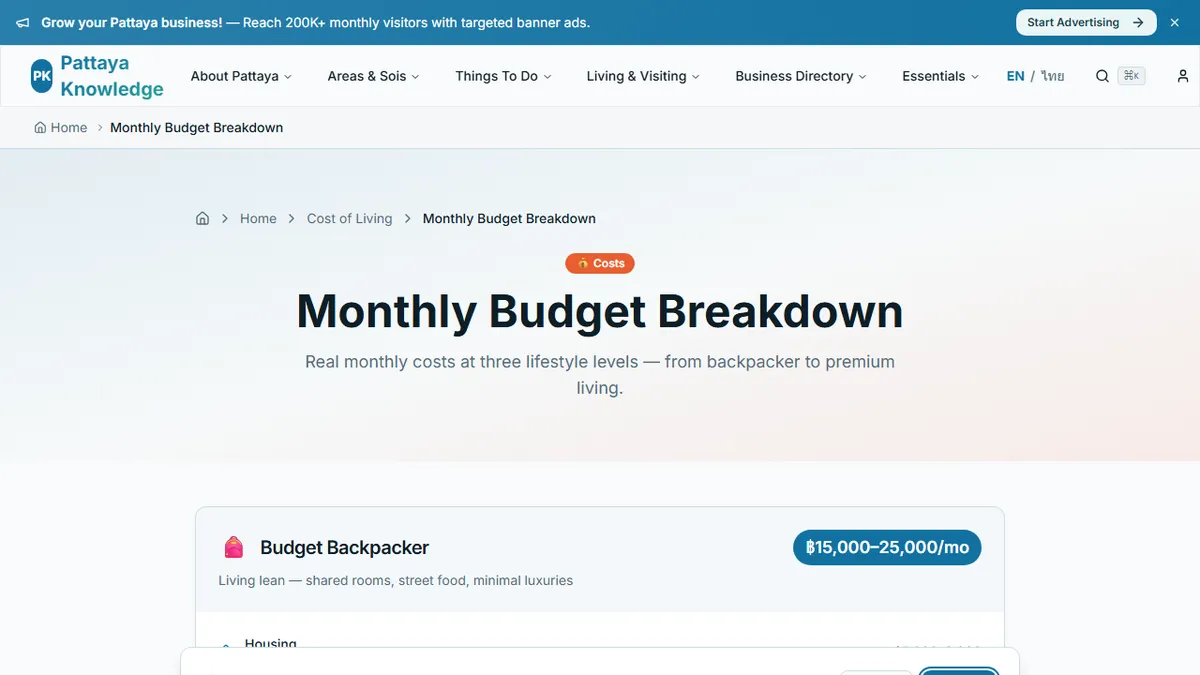The height and width of the screenshot is (675, 1200).
Task: Click the ⌘K shortcut badge
Action: click(1131, 76)
